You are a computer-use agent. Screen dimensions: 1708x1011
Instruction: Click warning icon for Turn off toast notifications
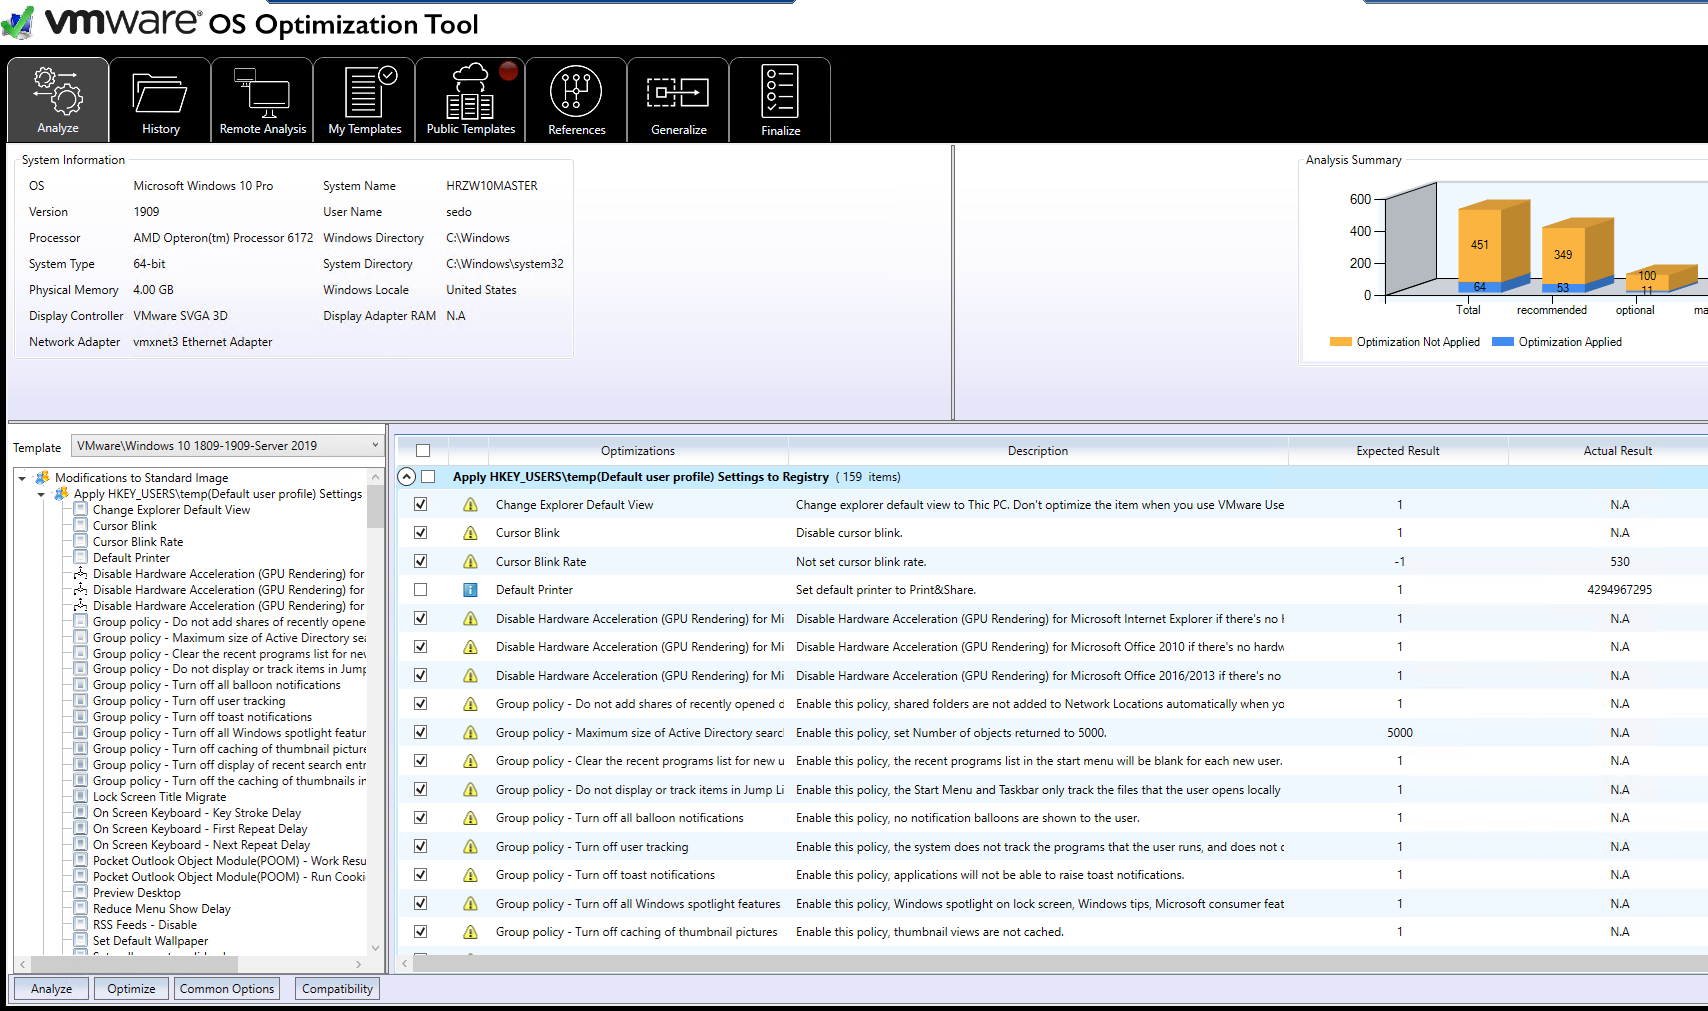coord(470,875)
